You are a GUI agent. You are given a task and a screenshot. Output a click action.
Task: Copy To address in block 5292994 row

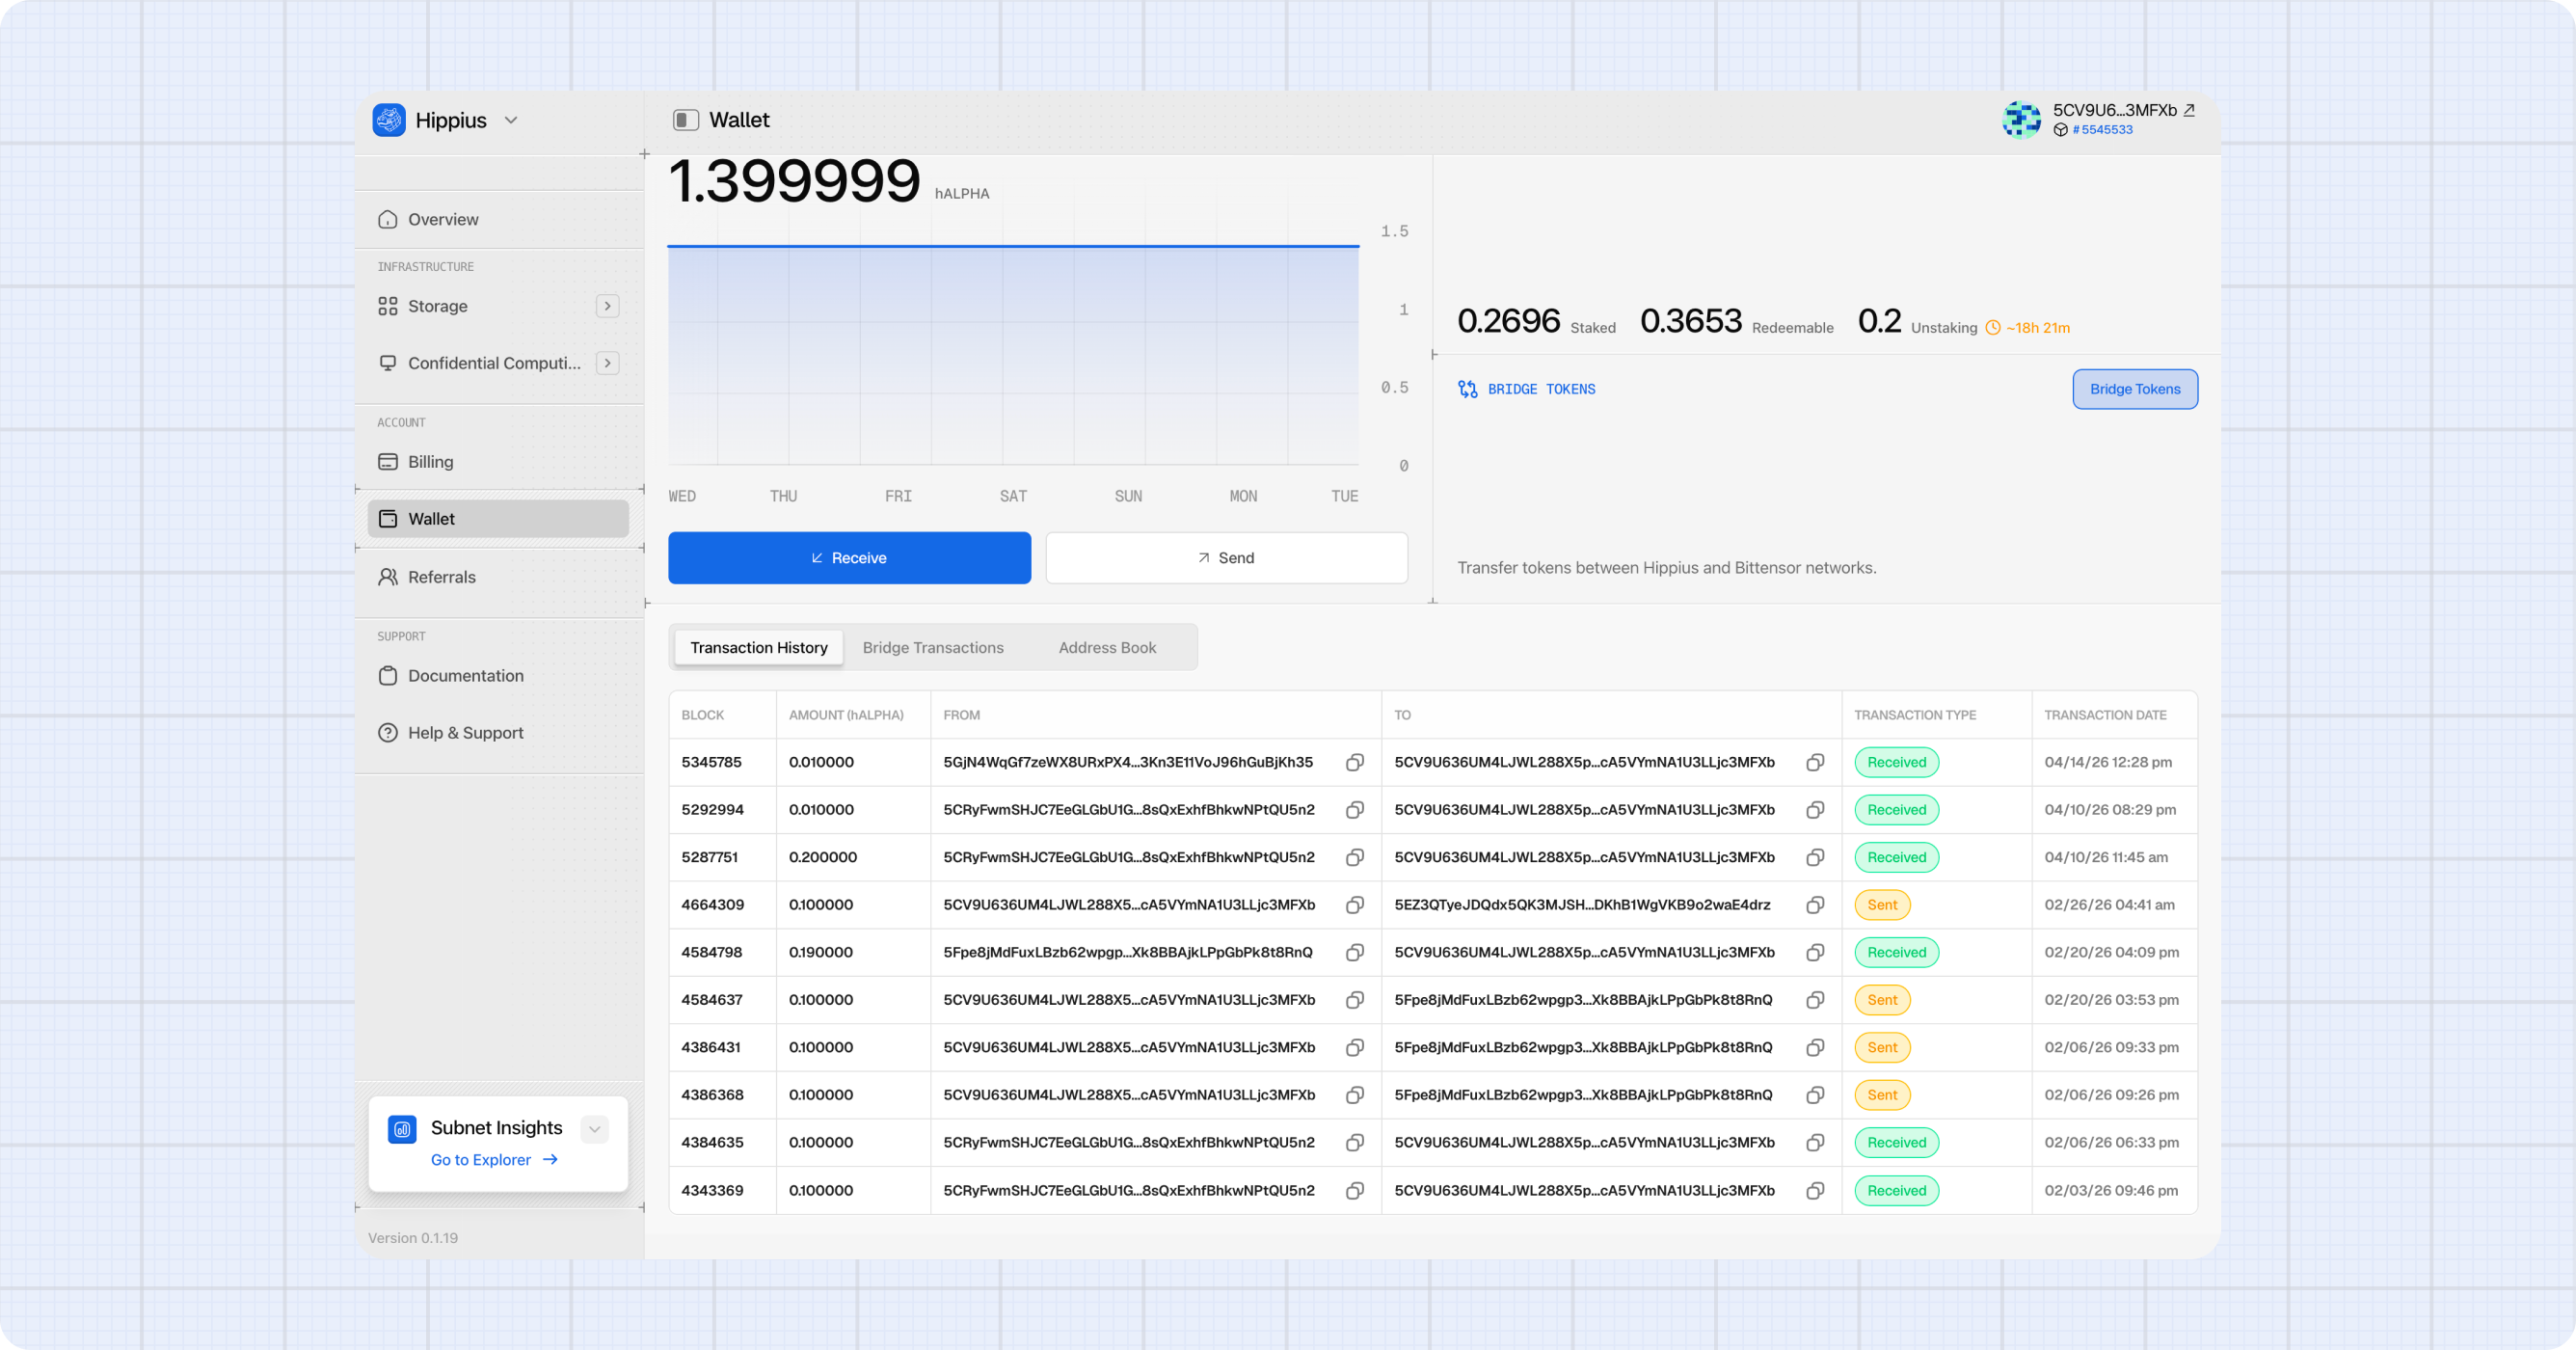[1815, 810]
